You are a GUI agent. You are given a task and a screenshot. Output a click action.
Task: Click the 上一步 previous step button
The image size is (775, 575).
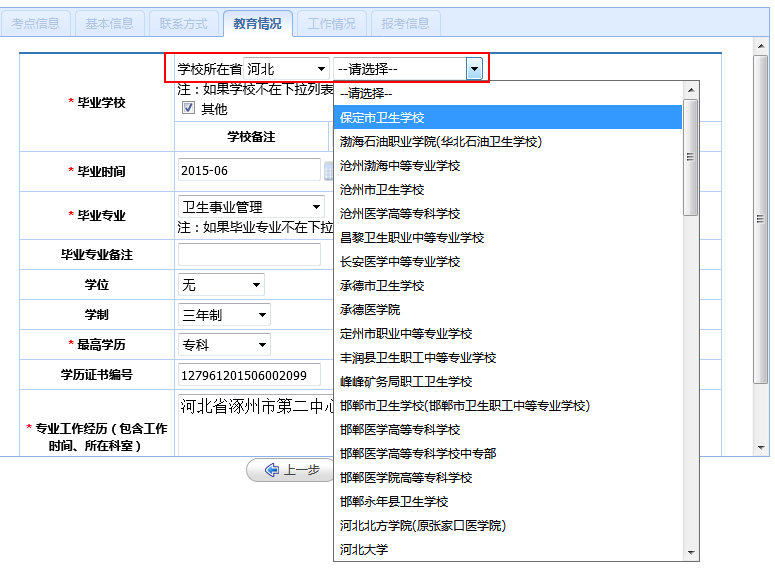pyautogui.click(x=291, y=470)
